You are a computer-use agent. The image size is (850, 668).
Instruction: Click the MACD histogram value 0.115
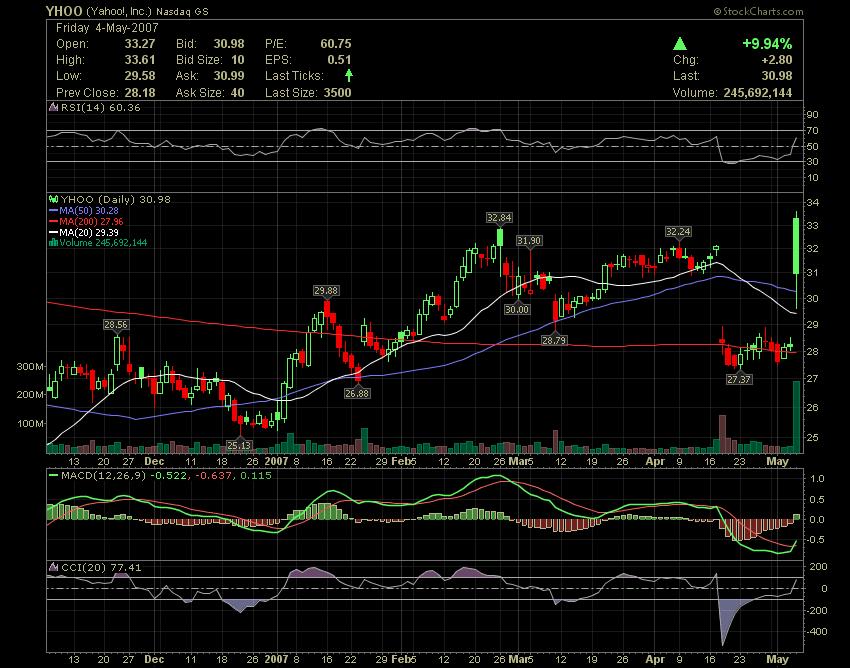click(x=255, y=476)
